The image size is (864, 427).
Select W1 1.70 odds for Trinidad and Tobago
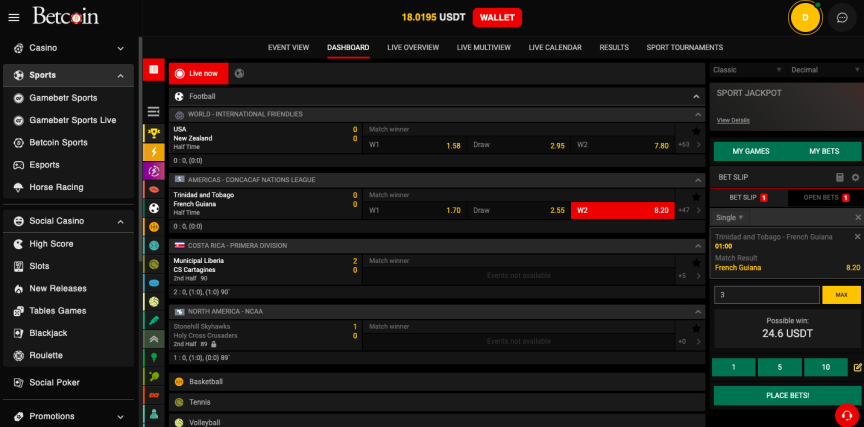point(414,210)
